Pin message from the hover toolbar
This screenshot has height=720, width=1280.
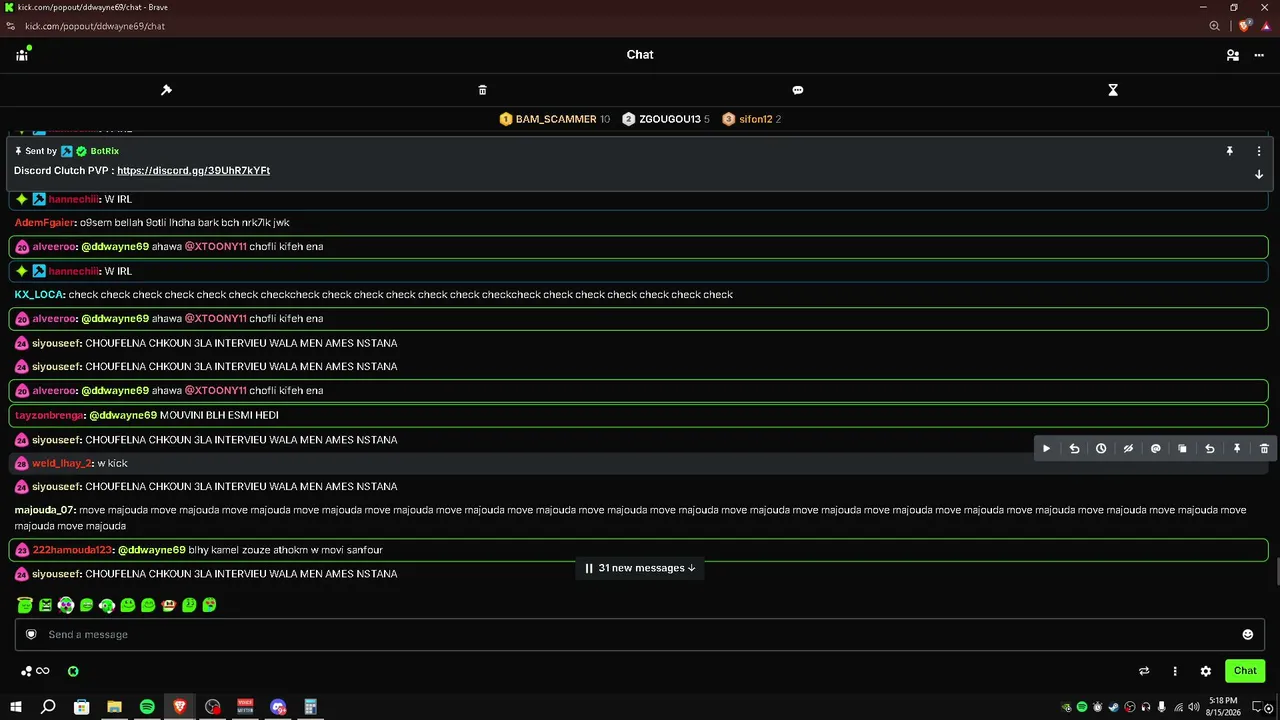[1236, 449]
